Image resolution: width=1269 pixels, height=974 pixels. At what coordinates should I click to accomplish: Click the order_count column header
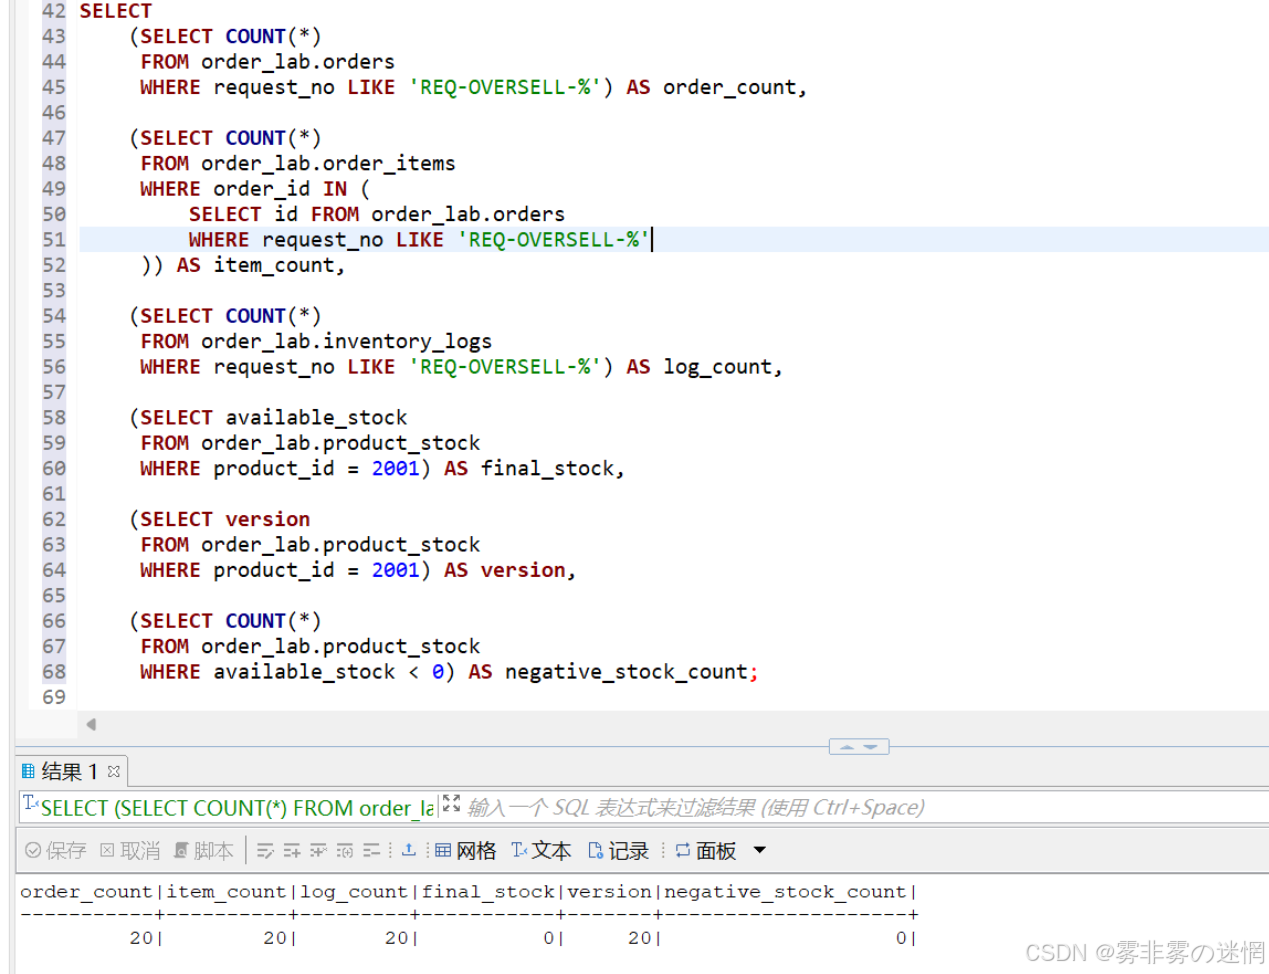coord(86,891)
